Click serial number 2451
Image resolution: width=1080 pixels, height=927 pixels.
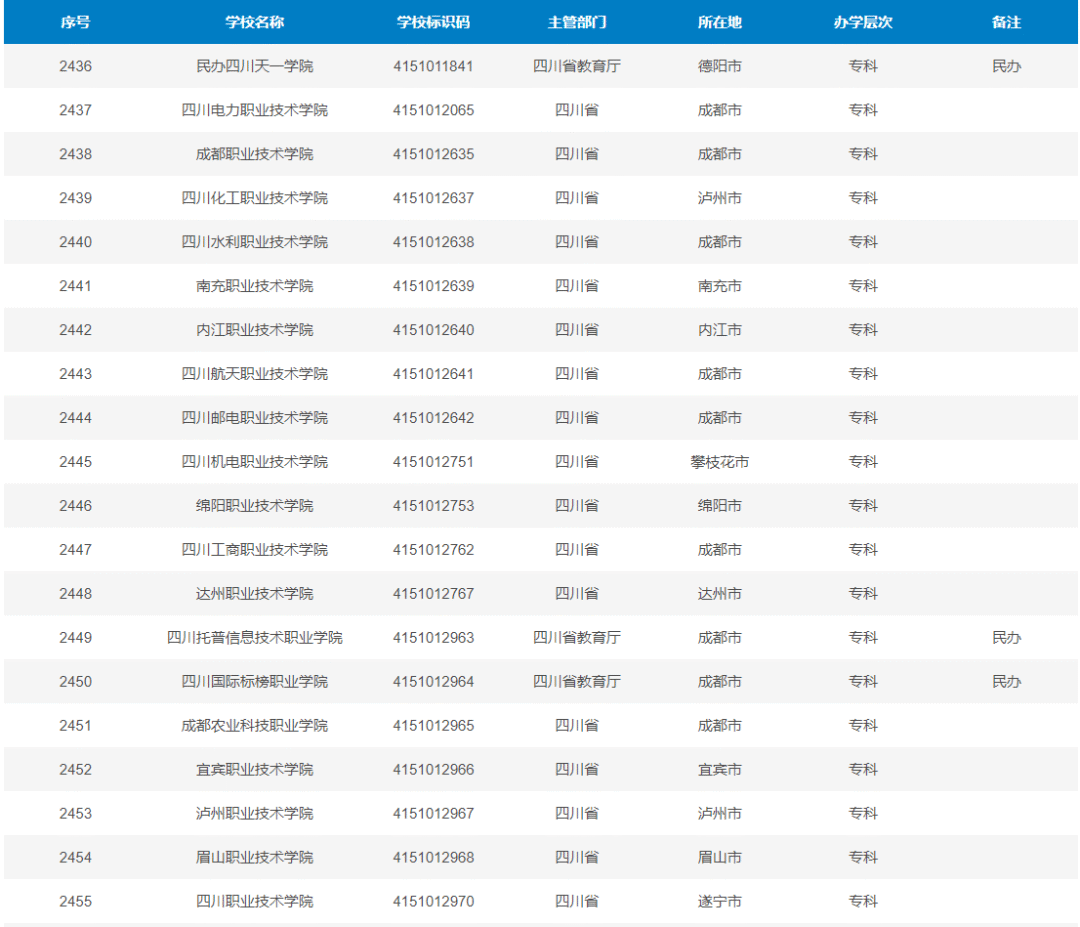(75, 726)
